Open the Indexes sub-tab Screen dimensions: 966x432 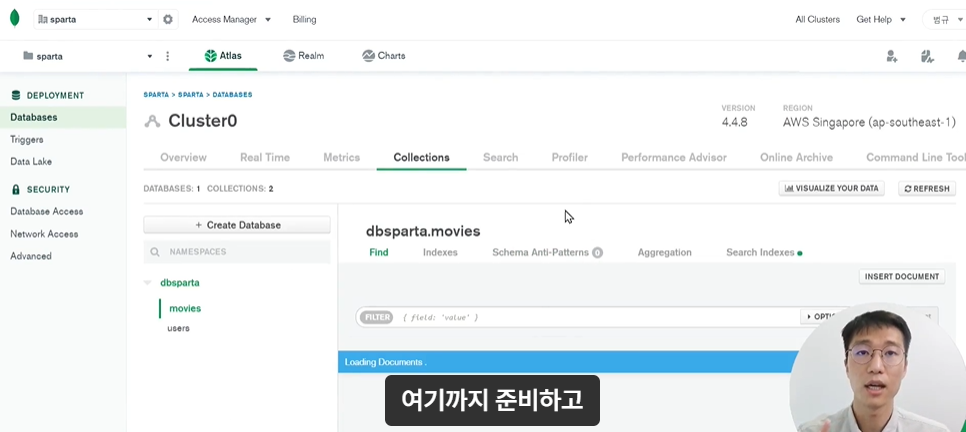point(440,252)
